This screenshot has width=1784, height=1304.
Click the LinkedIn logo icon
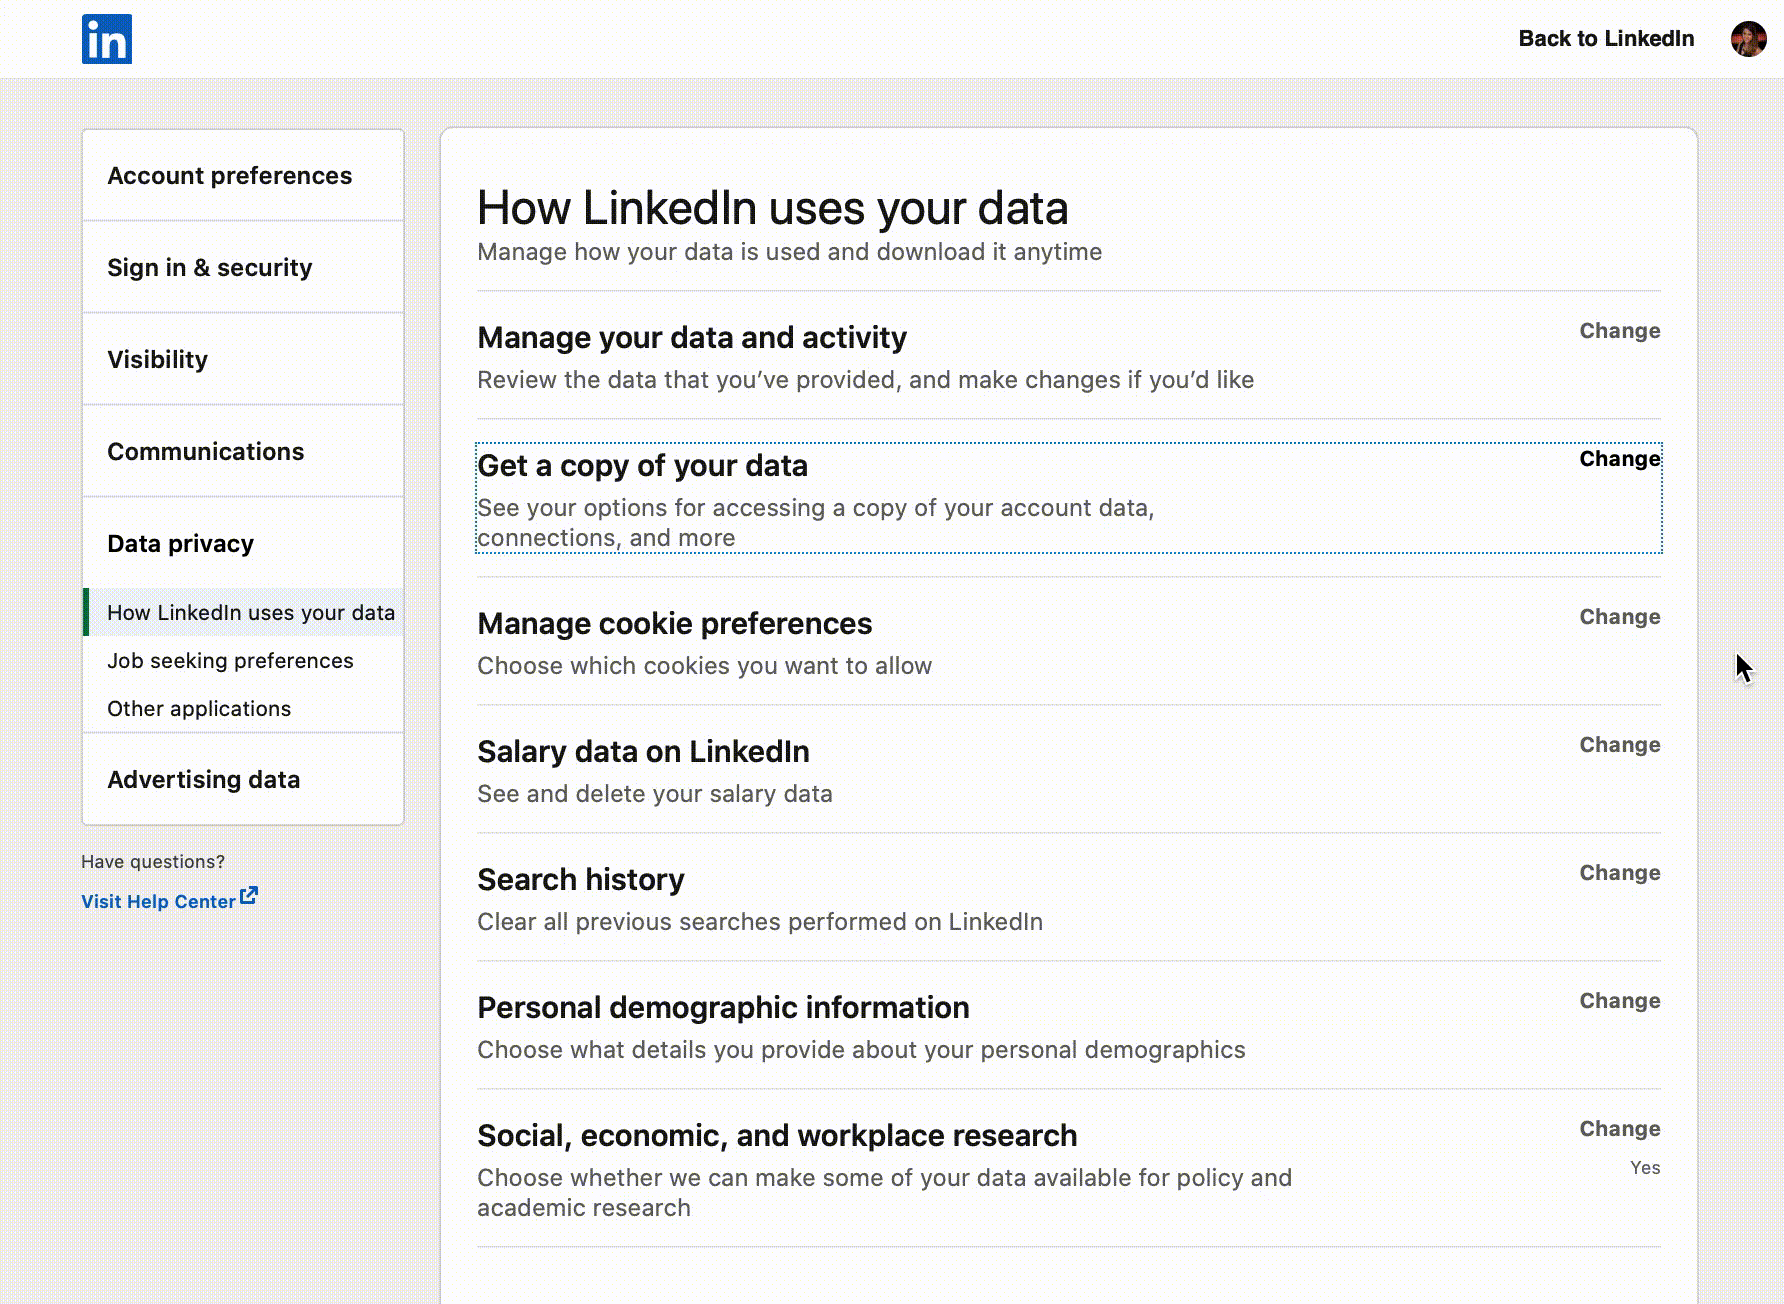click(107, 39)
